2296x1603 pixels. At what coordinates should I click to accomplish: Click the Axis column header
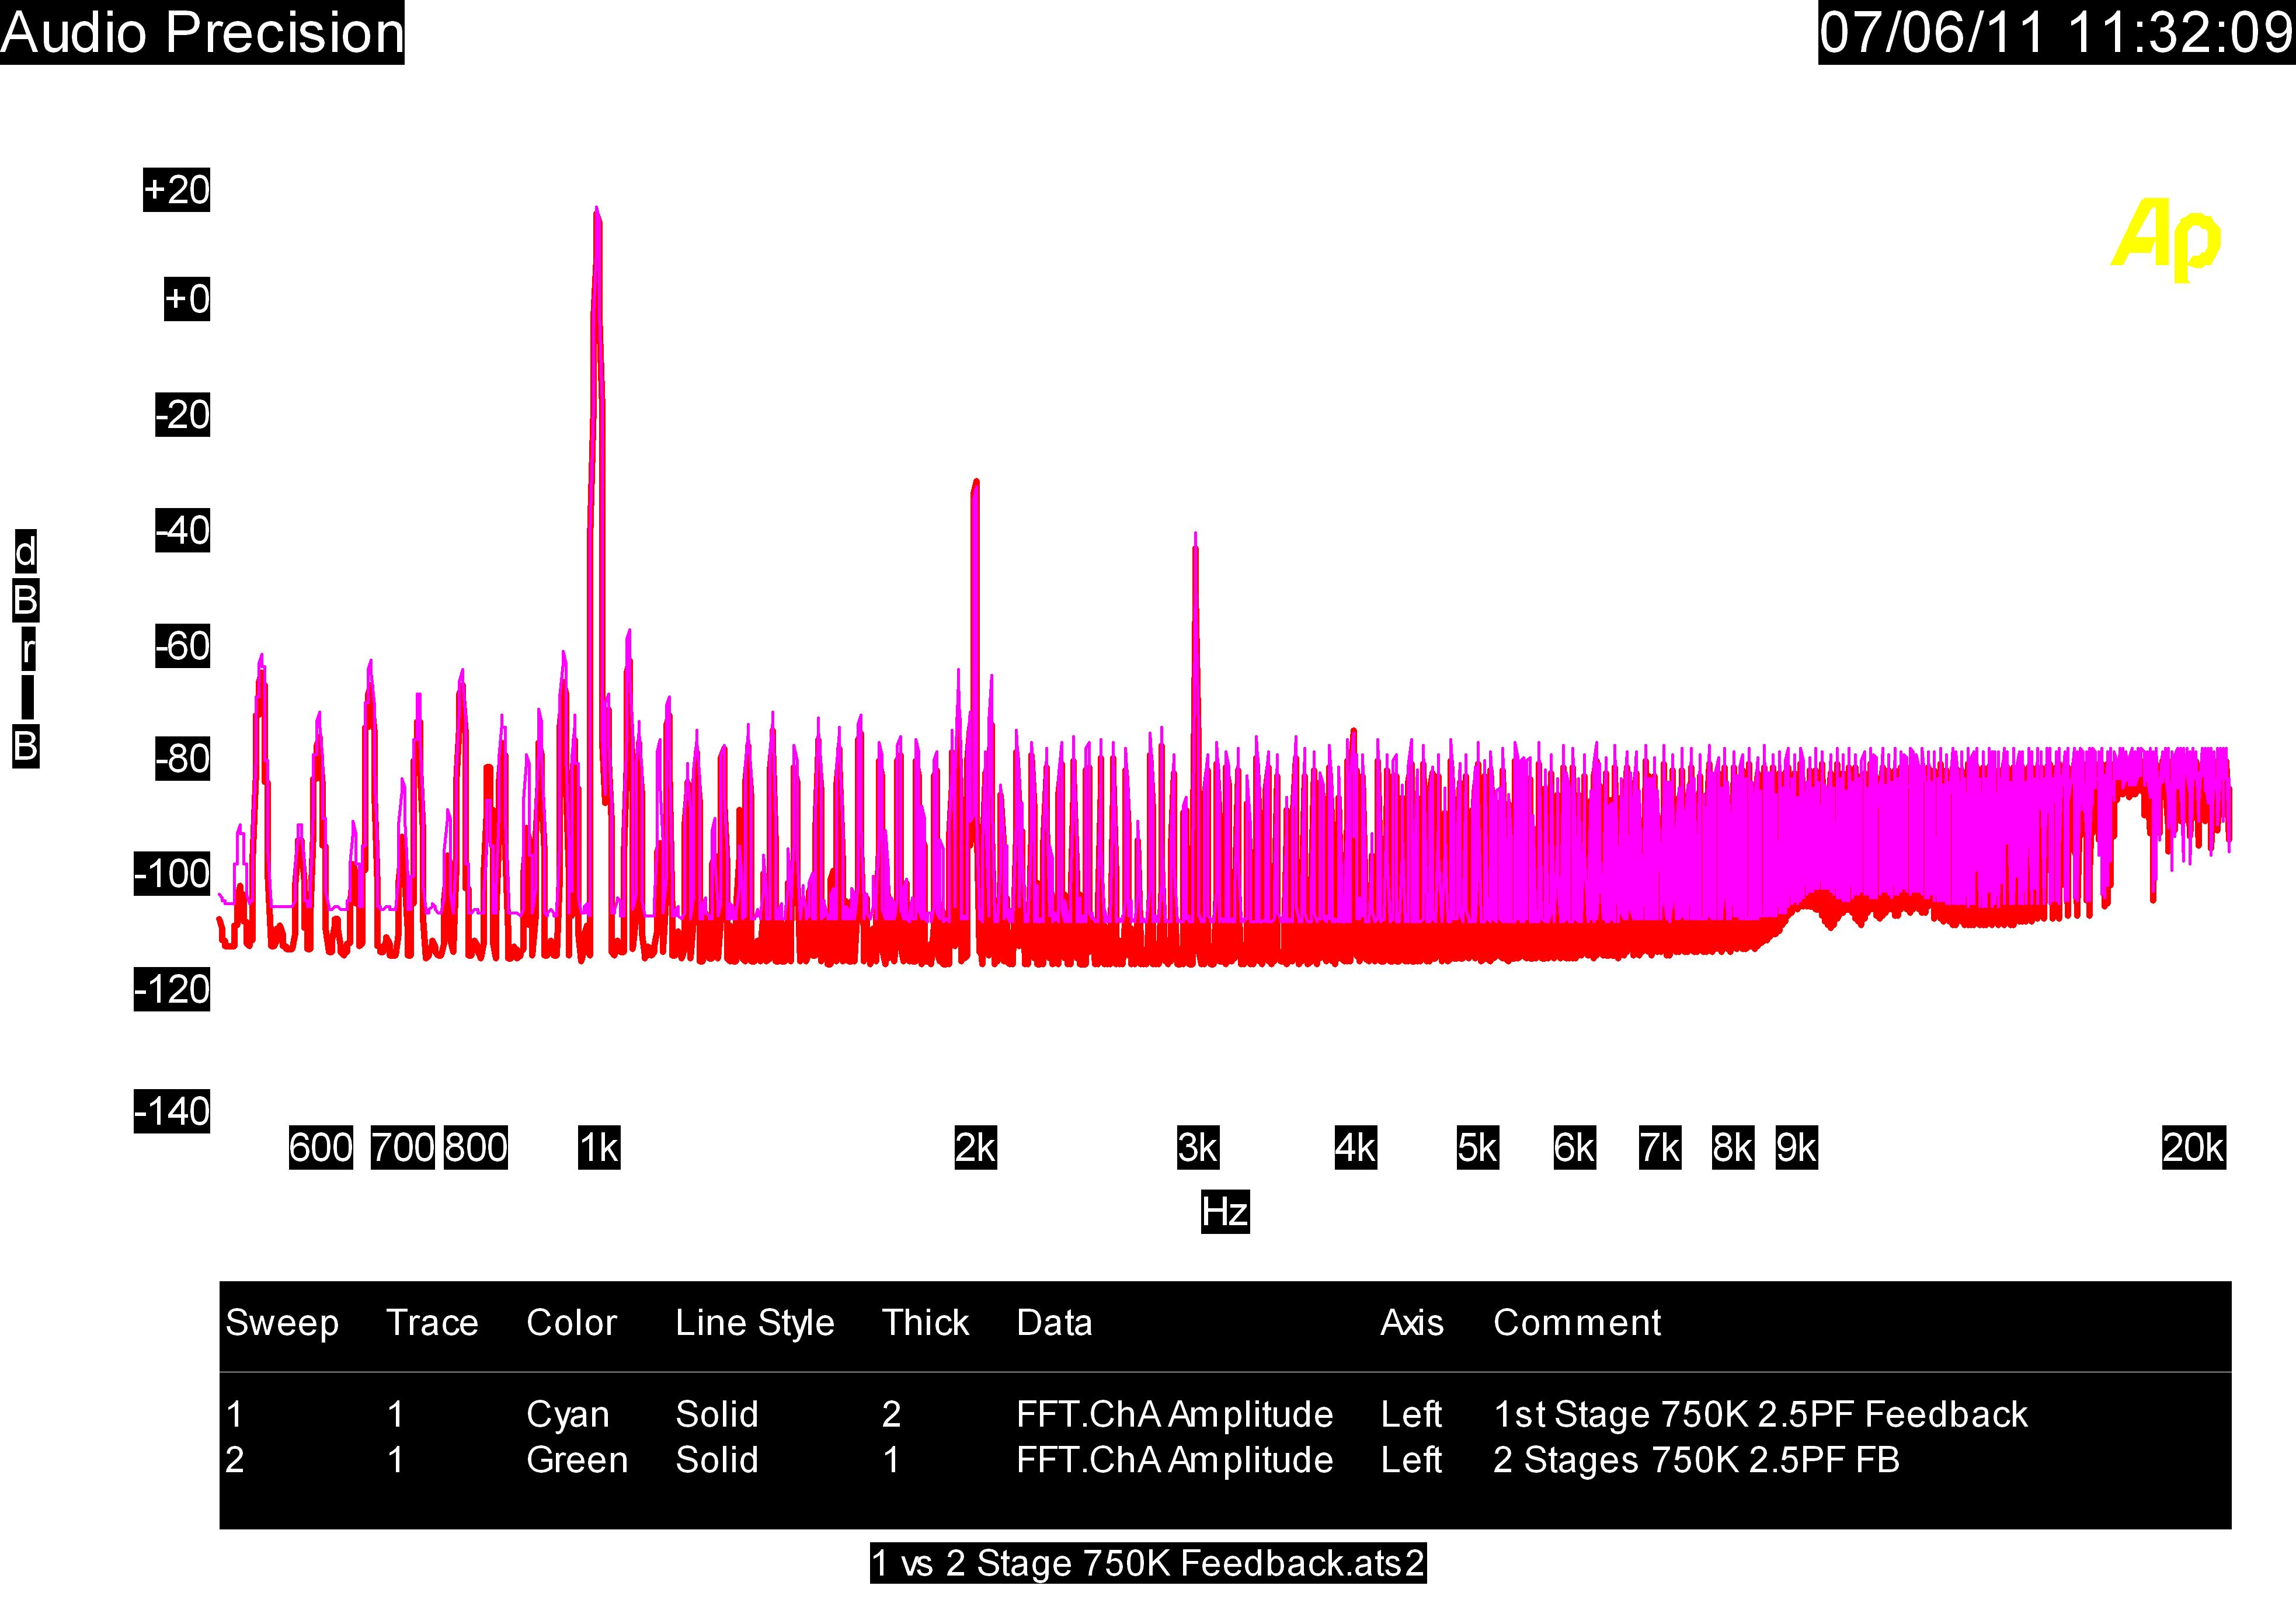(1412, 1323)
